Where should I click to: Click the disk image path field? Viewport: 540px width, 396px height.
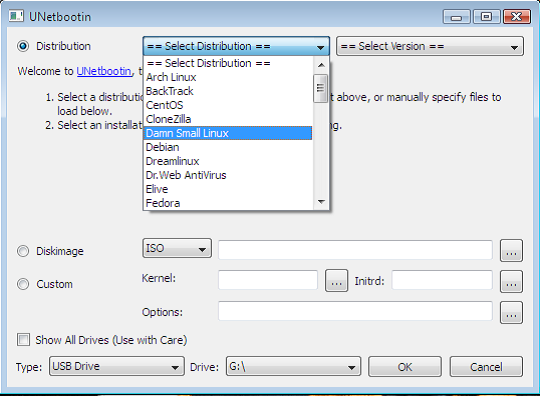tap(355, 250)
